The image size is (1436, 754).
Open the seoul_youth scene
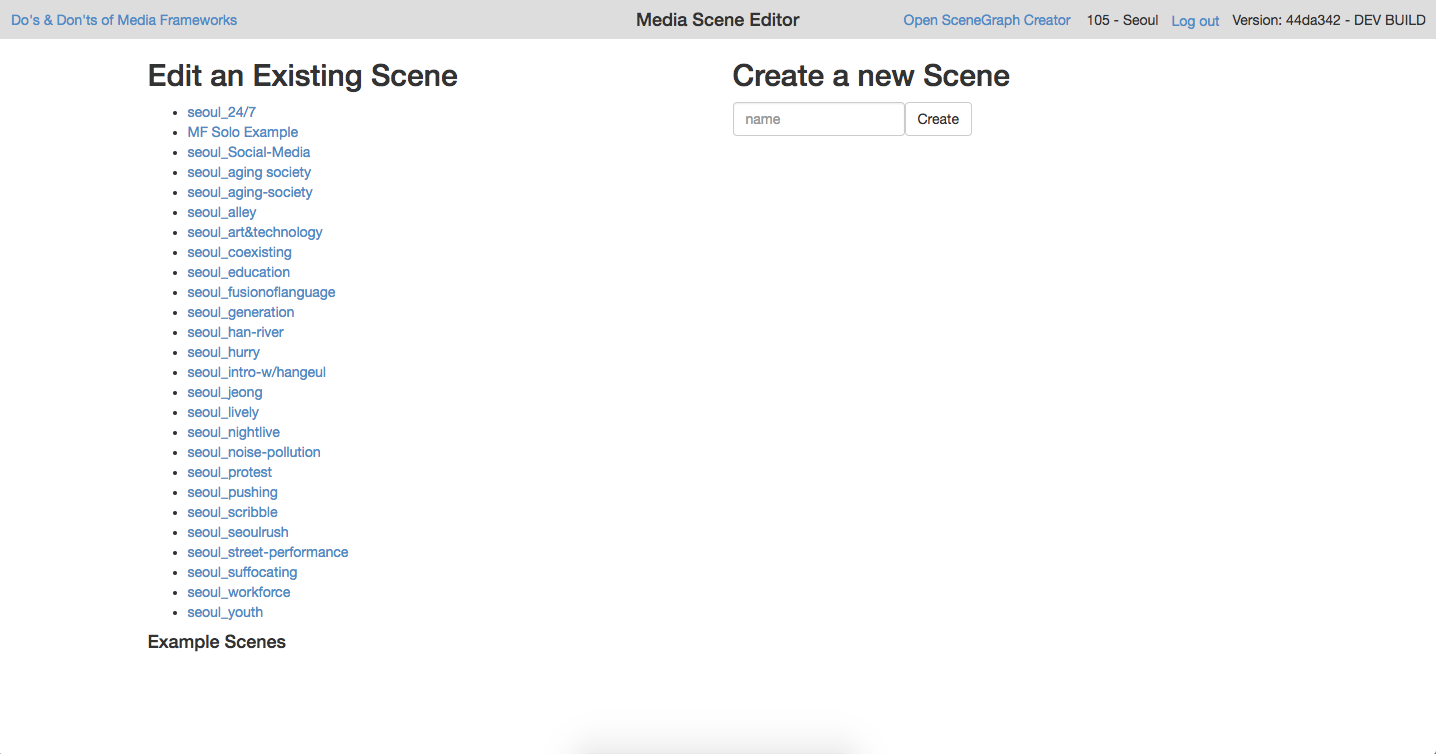pyautogui.click(x=225, y=612)
